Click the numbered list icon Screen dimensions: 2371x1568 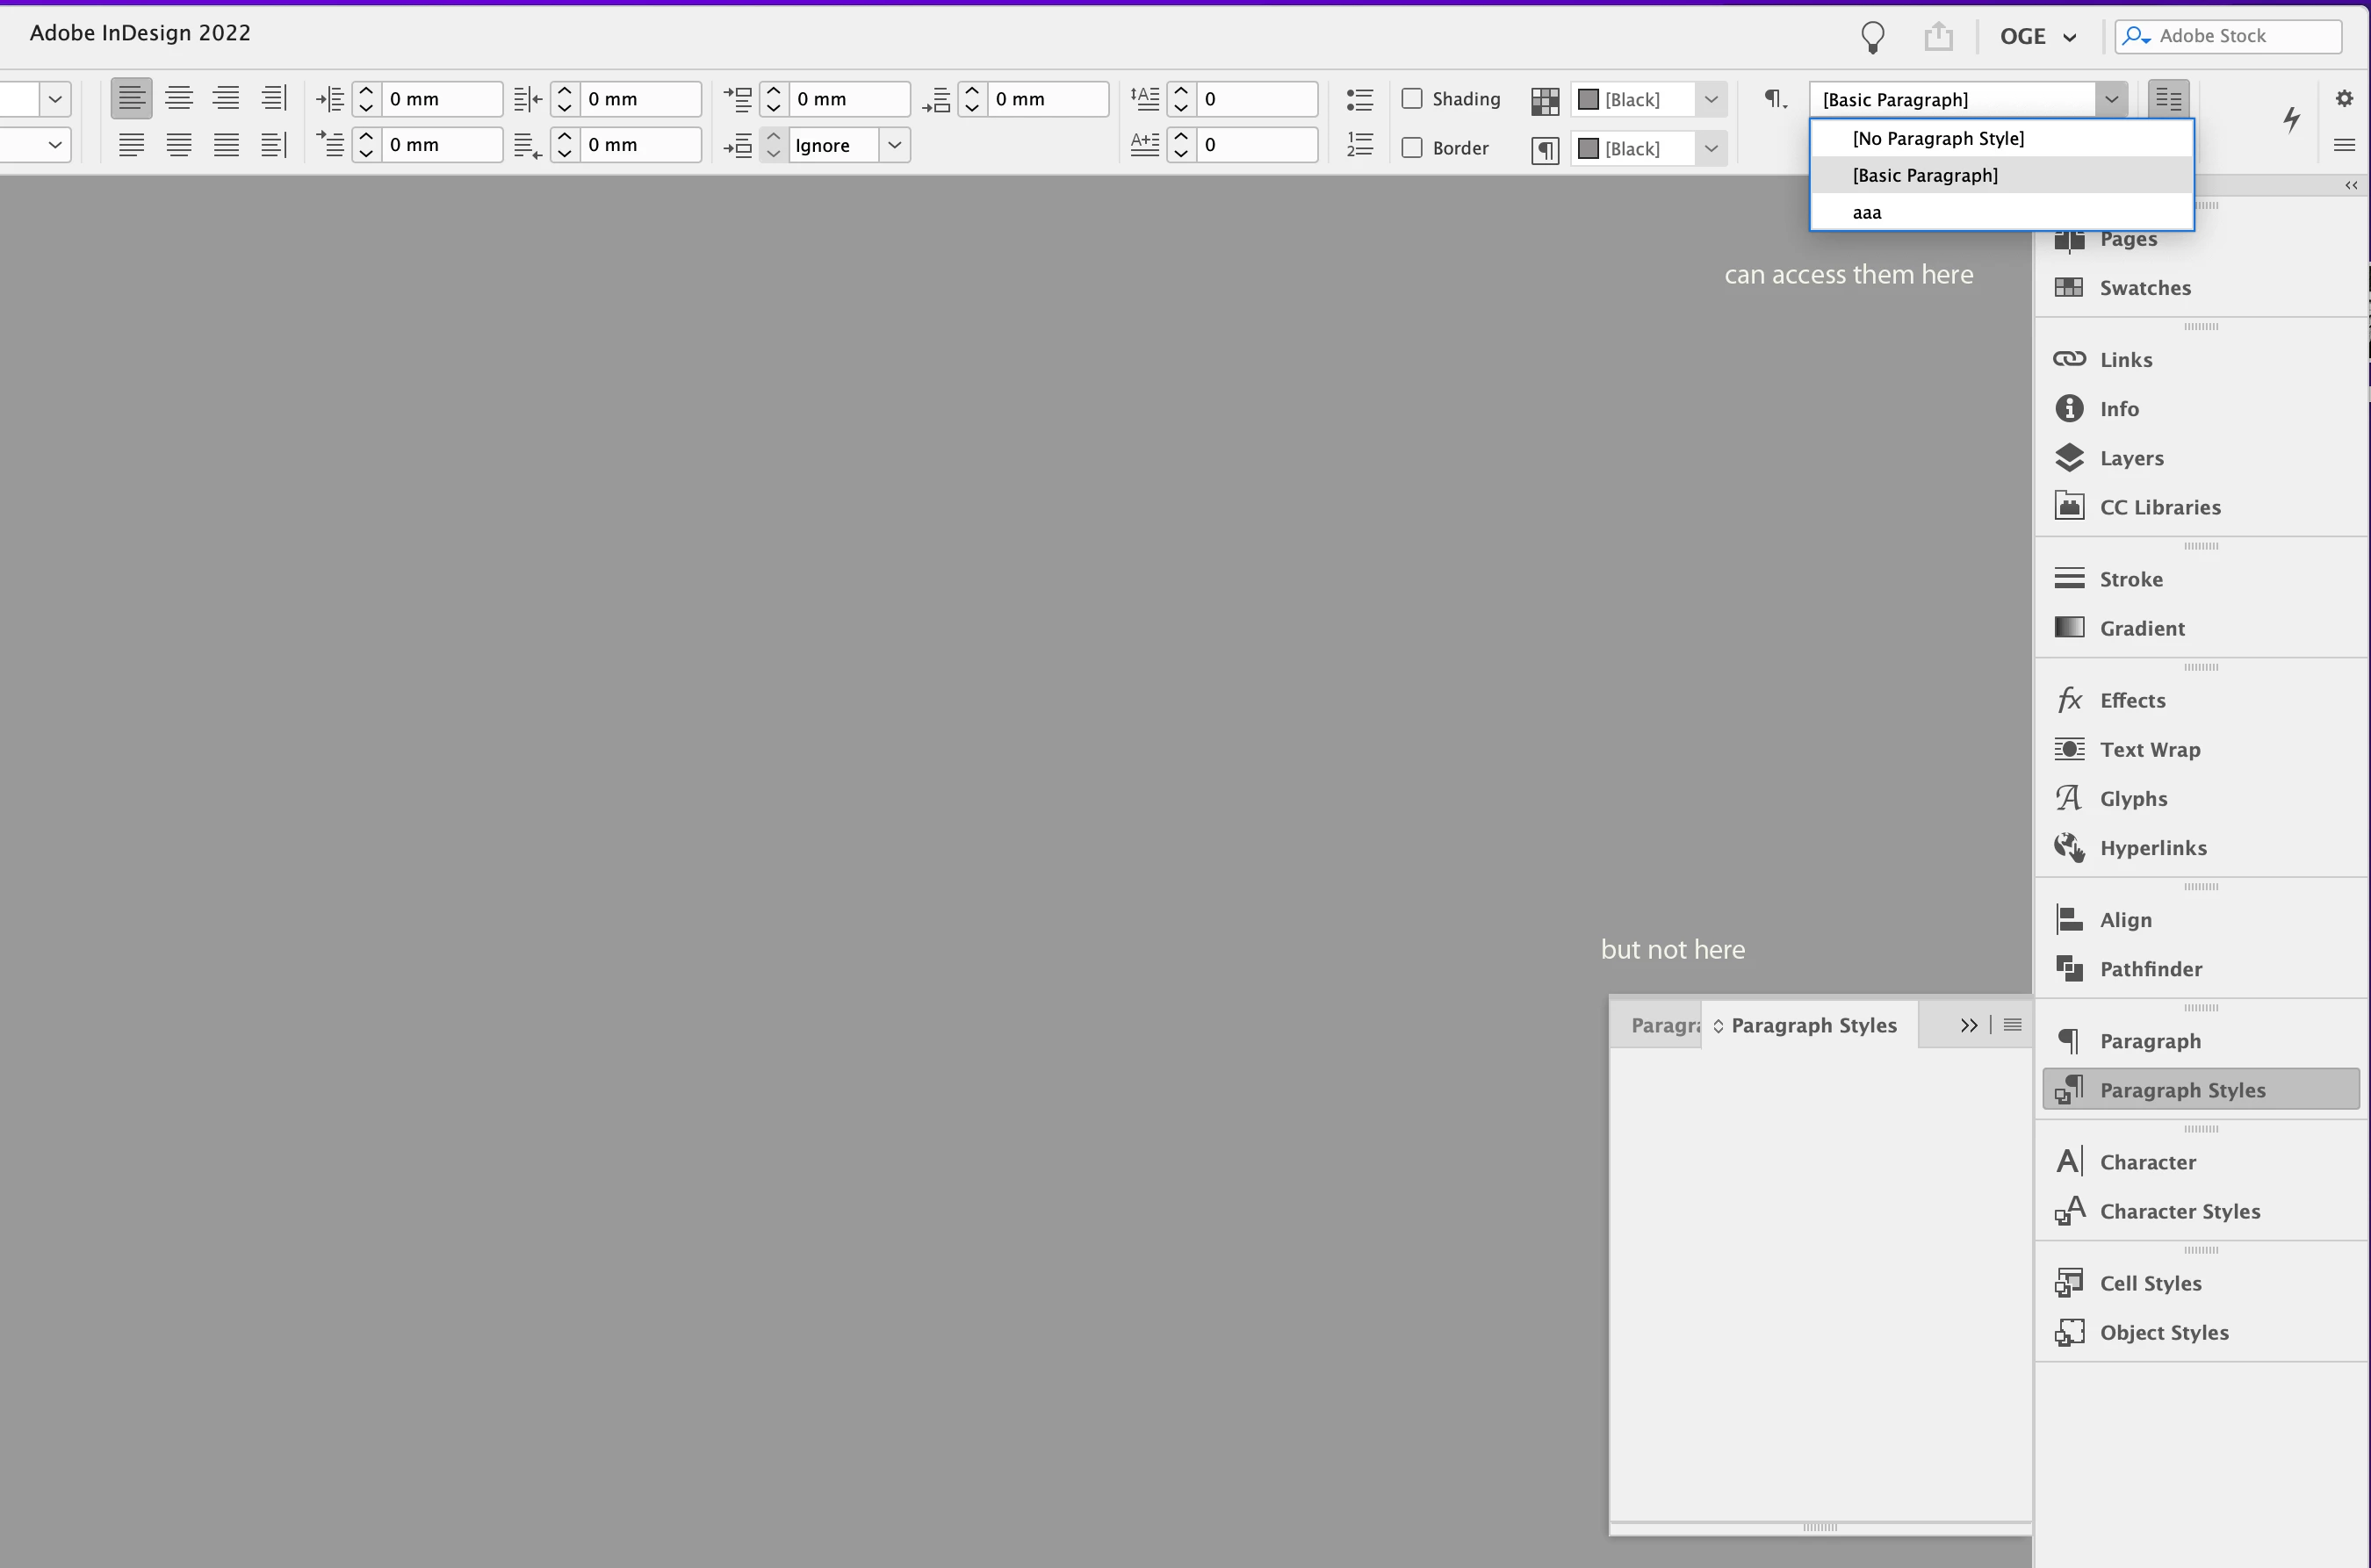click(1359, 145)
